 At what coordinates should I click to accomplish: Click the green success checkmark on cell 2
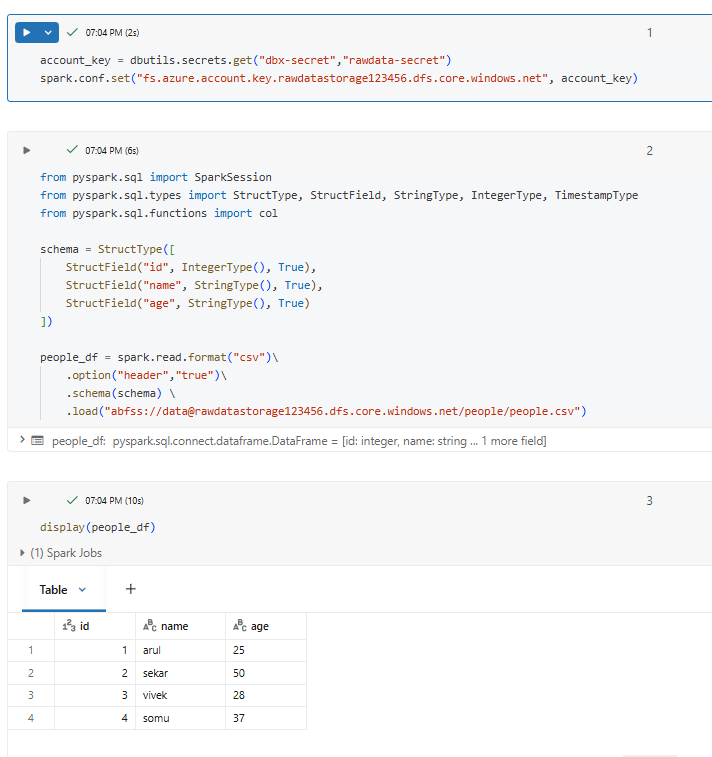[72, 150]
